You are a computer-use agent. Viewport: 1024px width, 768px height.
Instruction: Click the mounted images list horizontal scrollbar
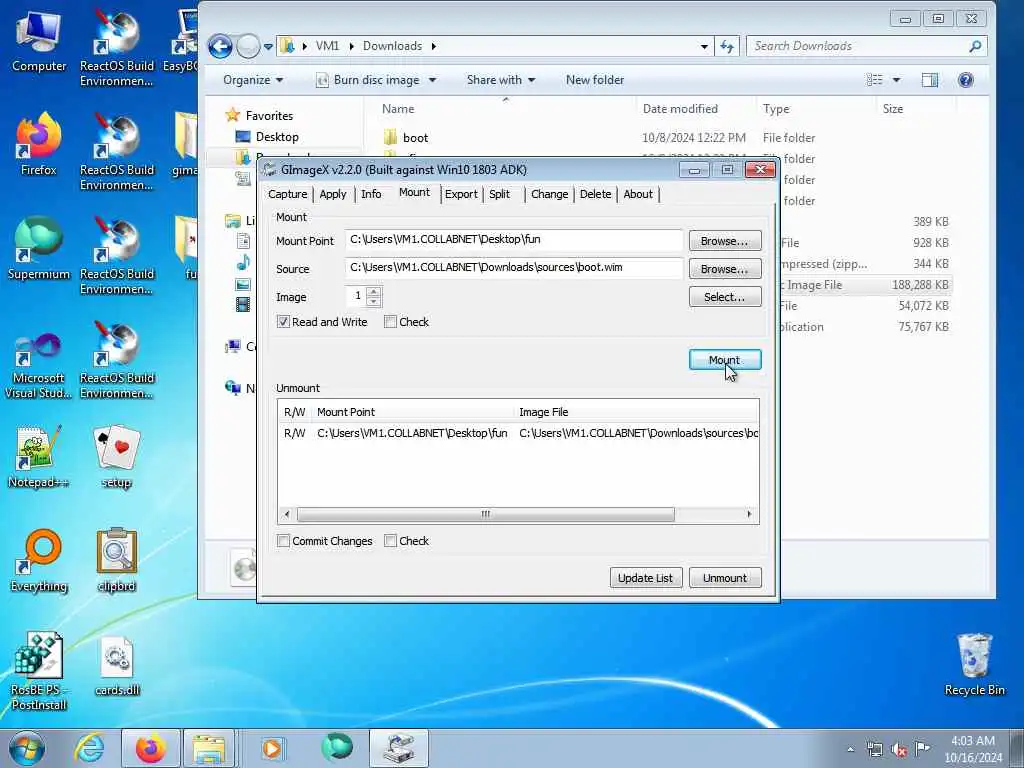[486, 515]
